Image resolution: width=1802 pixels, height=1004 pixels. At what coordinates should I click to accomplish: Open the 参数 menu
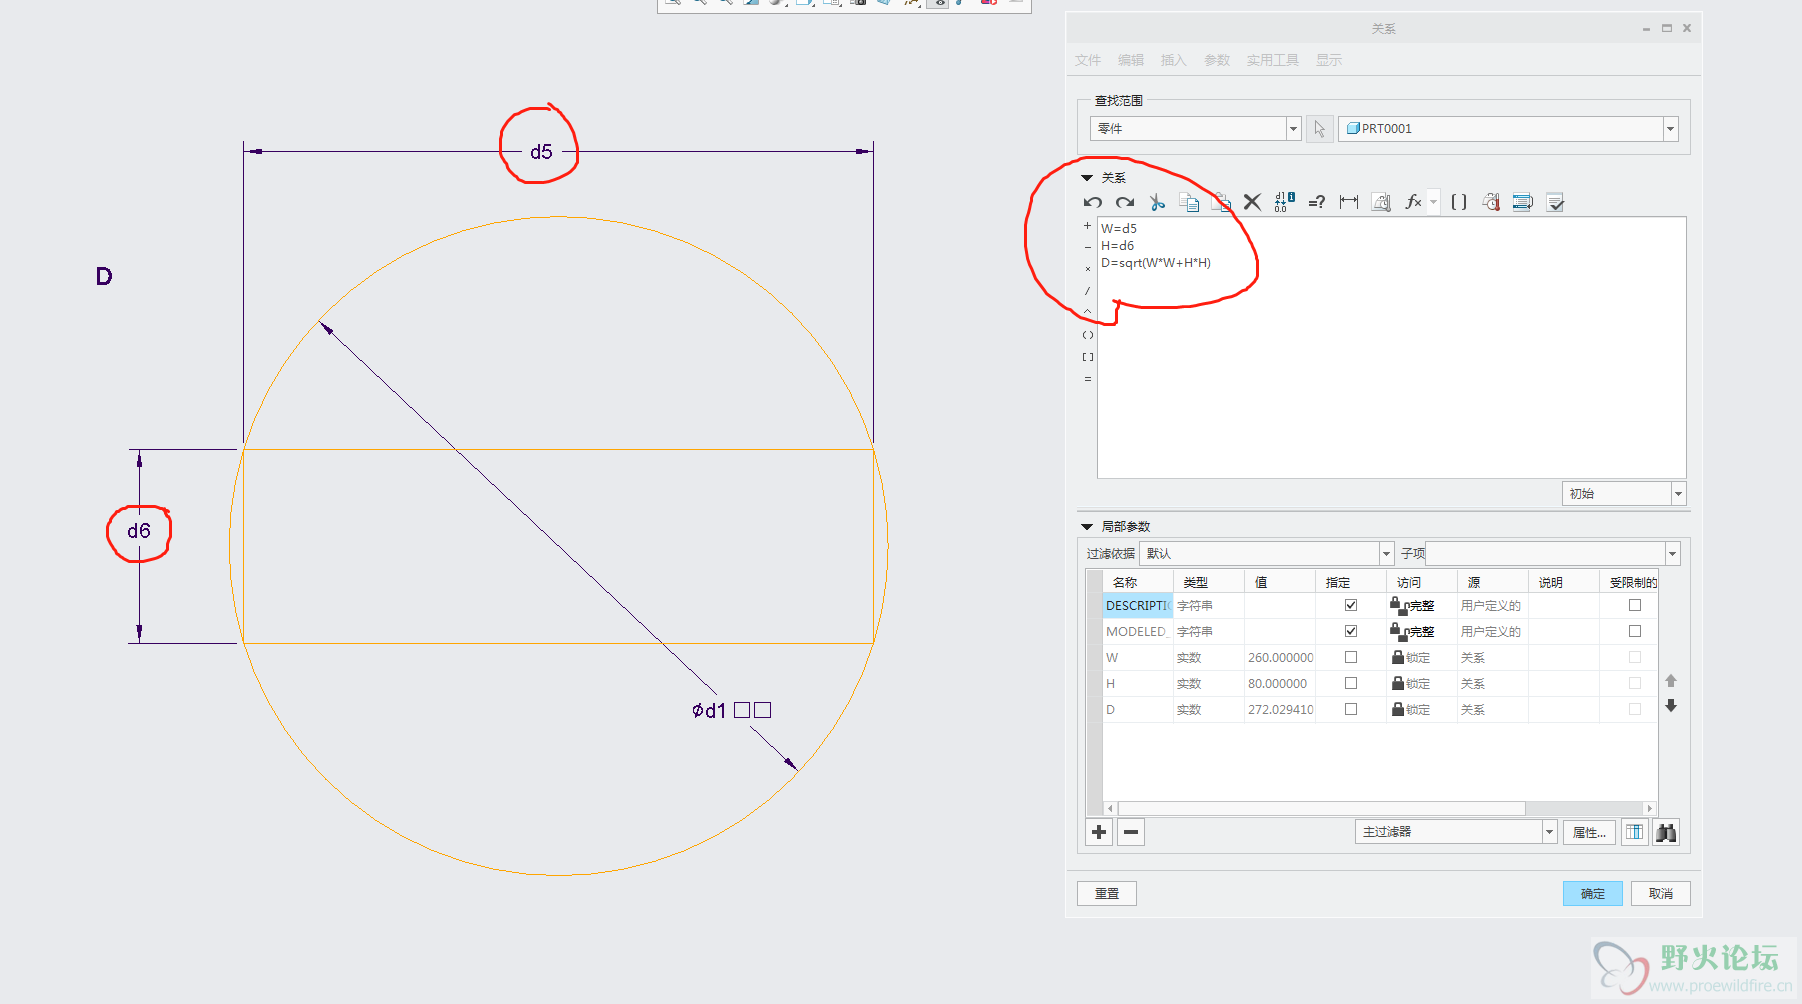click(1217, 60)
